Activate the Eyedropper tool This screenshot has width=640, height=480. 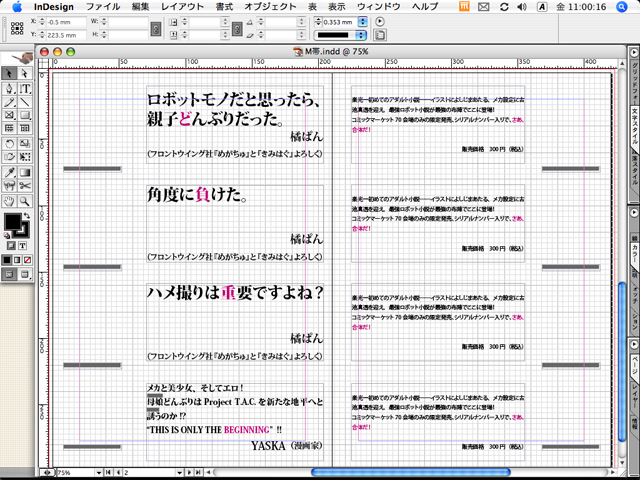(x=10, y=172)
